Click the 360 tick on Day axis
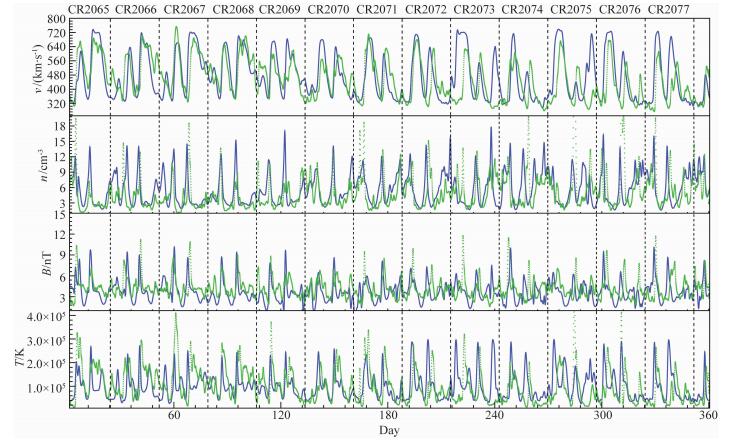 pos(708,415)
